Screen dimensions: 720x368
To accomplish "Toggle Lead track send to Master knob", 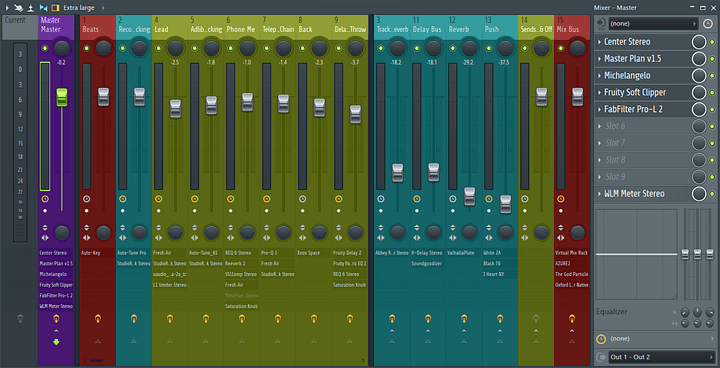I will click(x=170, y=318).
